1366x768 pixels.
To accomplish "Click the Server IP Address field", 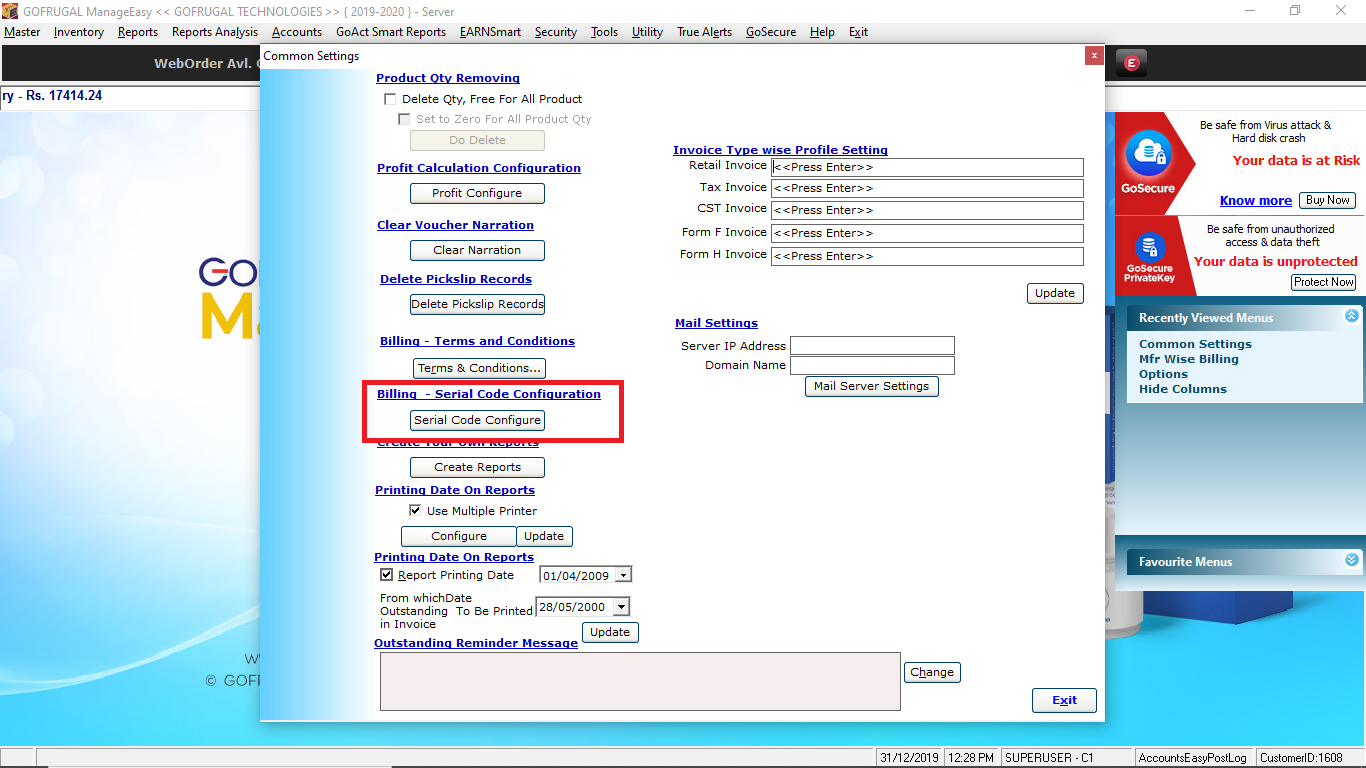I will click(x=872, y=346).
